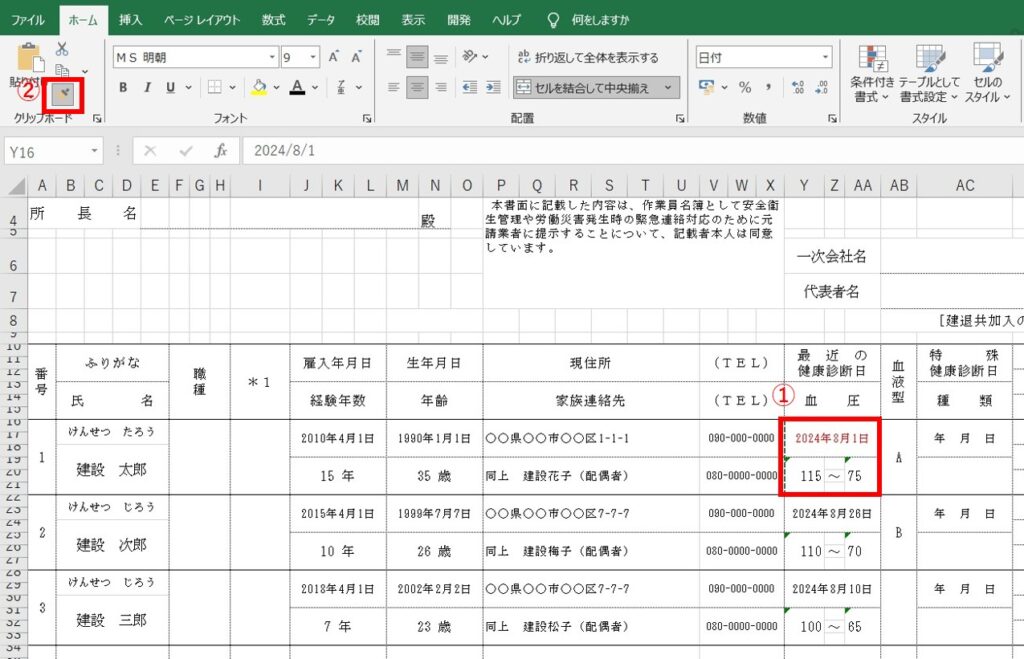Align text to bottom of cell

[x=441, y=57]
